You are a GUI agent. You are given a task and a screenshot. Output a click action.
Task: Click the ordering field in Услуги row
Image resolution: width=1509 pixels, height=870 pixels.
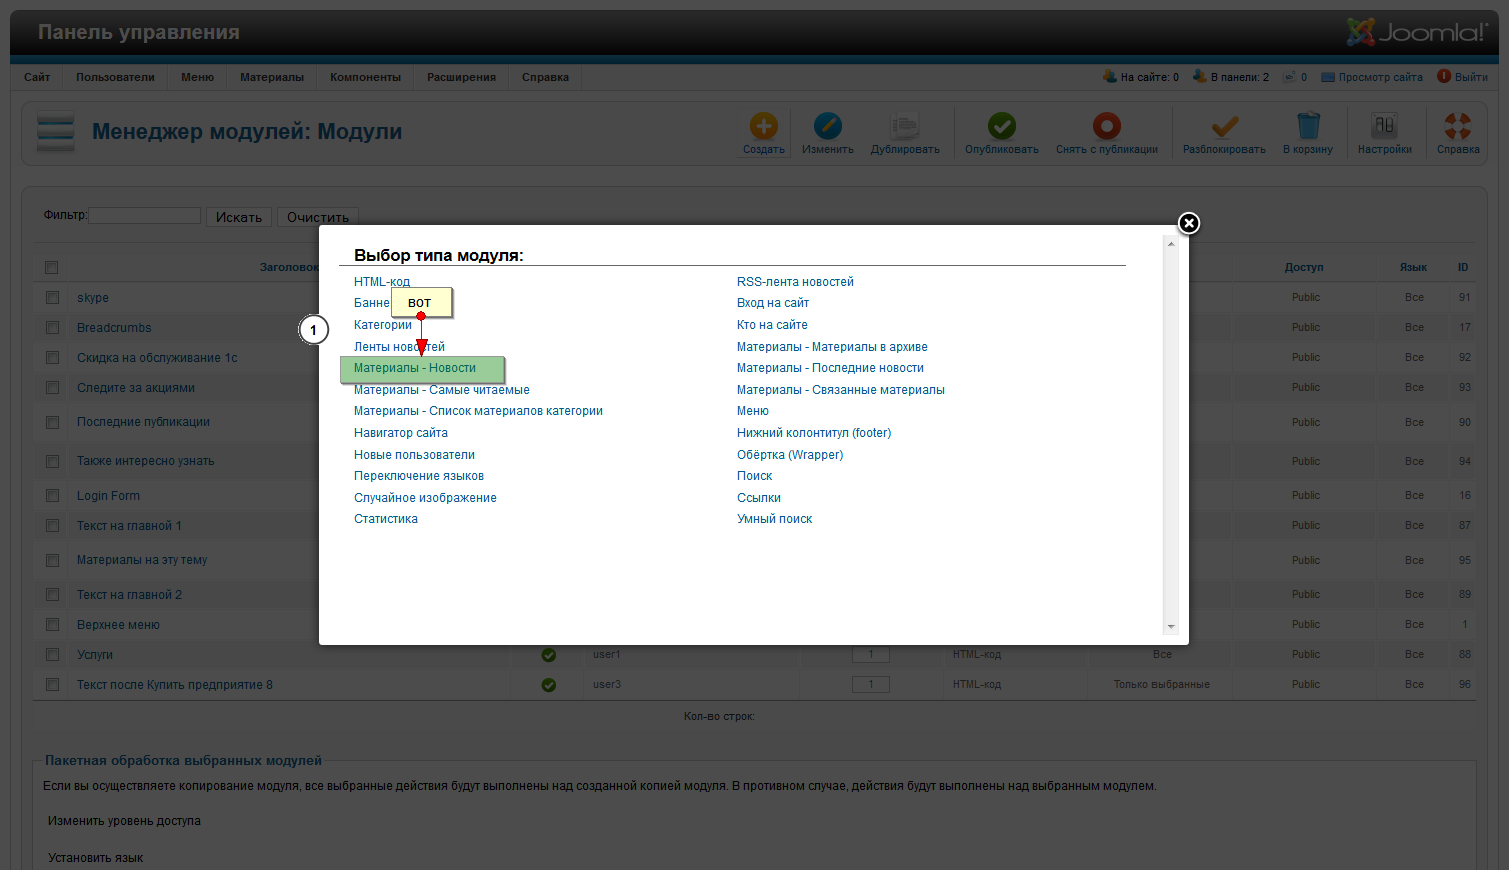871,655
